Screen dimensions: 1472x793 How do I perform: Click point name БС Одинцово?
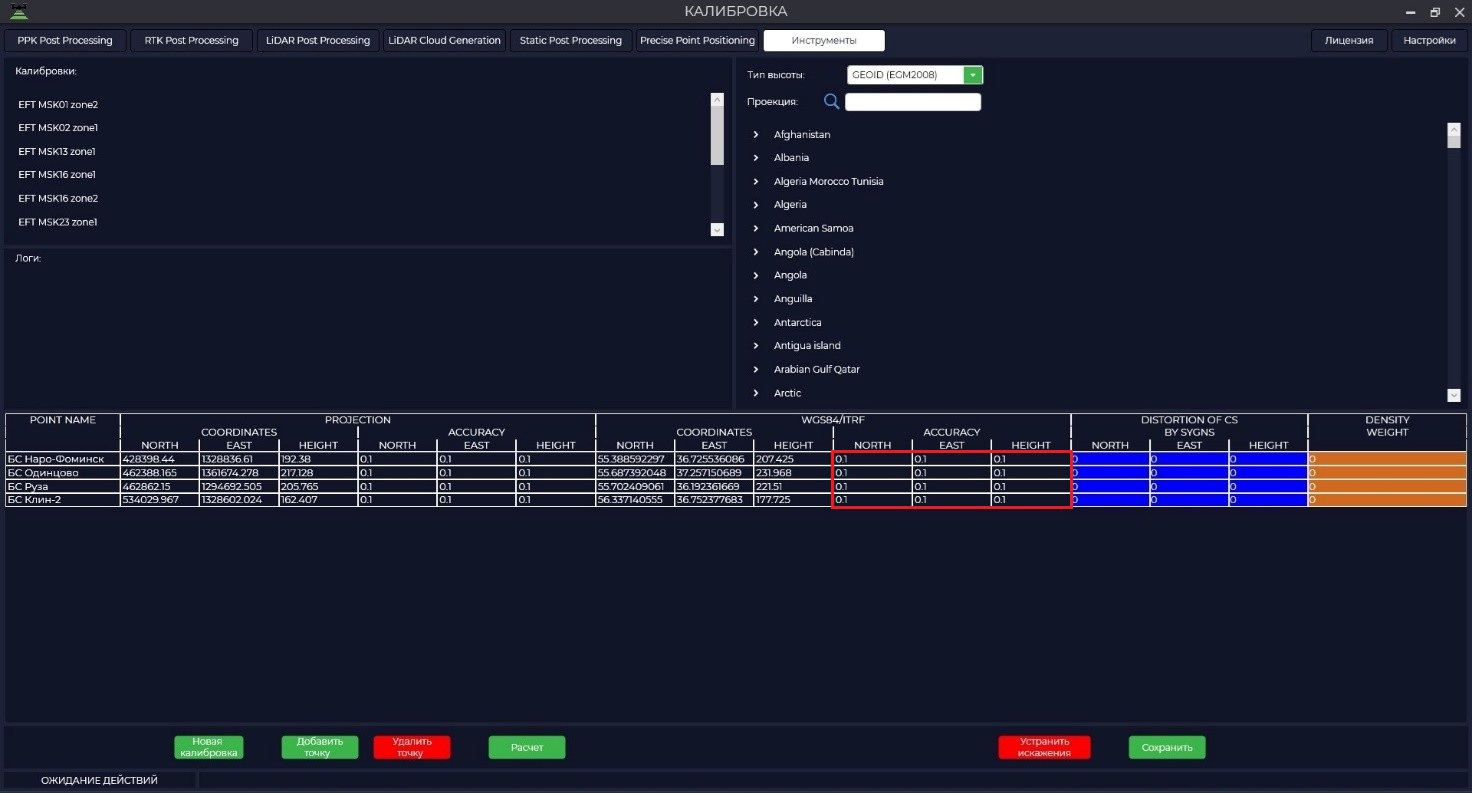63,472
